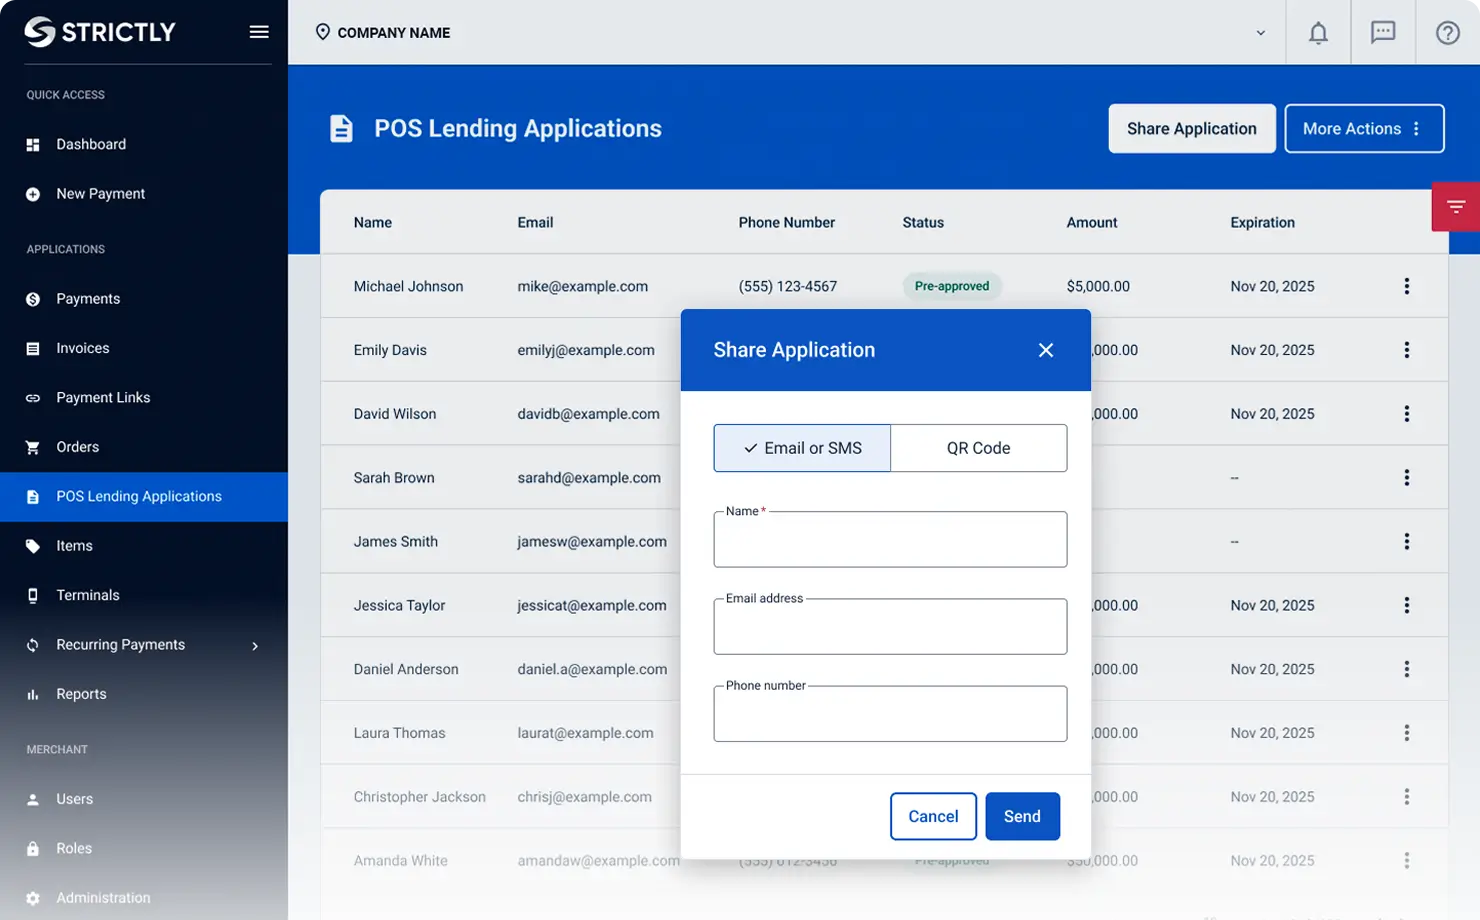The width and height of the screenshot is (1480, 920).
Task: Open row menu for Emily Davis
Action: [x=1406, y=350]
